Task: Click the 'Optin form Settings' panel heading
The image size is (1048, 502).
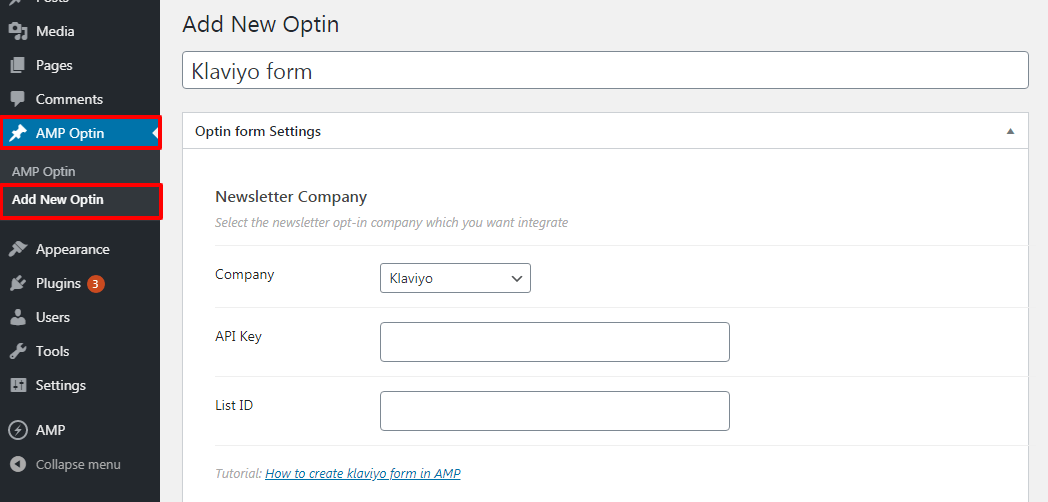Action: point(258,132)
